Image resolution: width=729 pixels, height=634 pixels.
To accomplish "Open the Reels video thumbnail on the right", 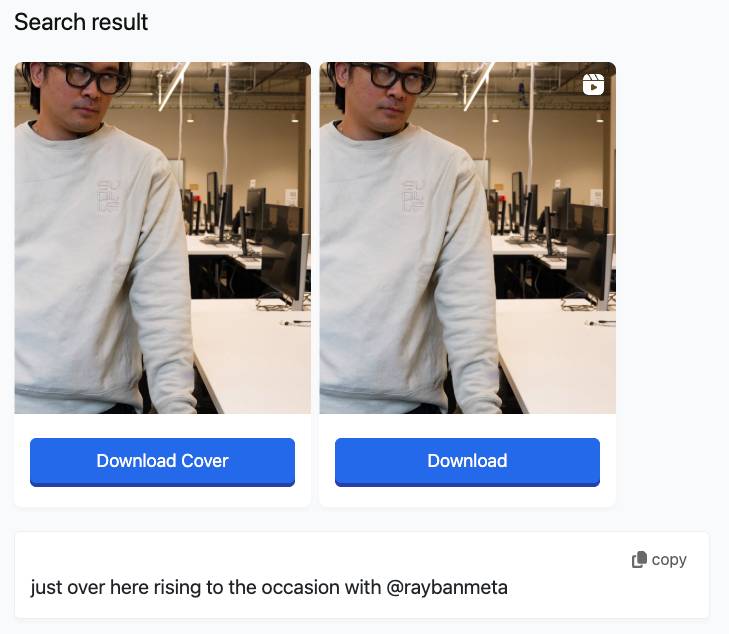I will (467, 238).
